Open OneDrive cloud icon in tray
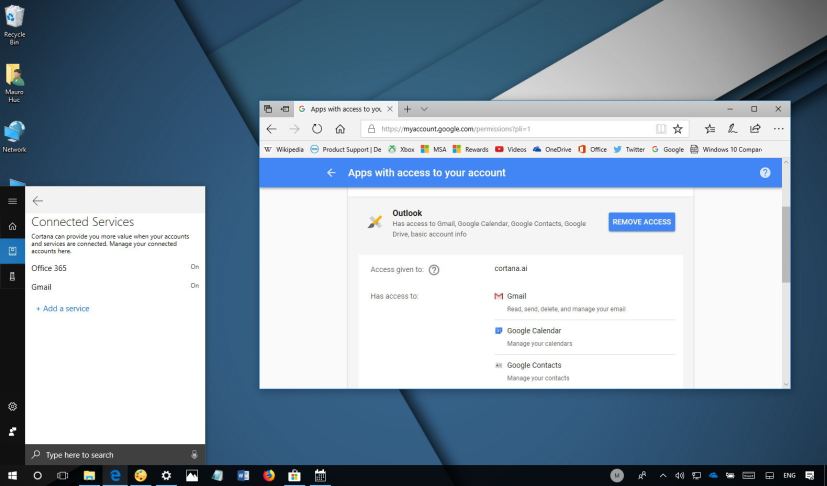This screenshot has width=827, height=486. coord(713,475)
